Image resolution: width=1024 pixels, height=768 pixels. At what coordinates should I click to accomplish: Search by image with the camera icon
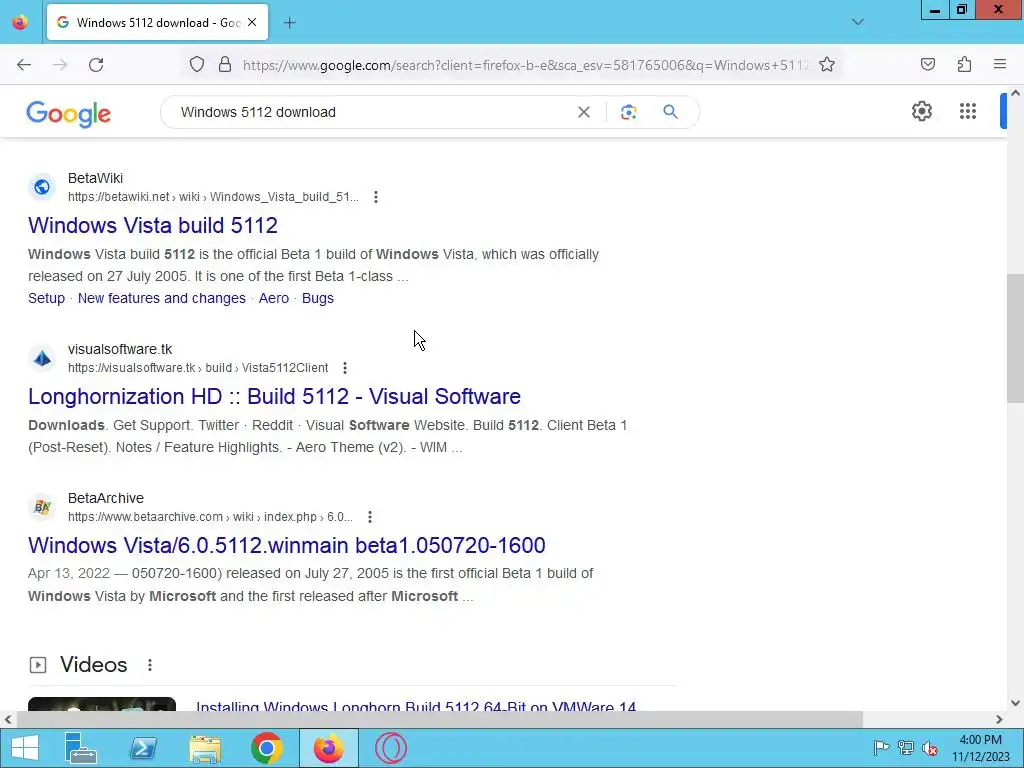628,112
